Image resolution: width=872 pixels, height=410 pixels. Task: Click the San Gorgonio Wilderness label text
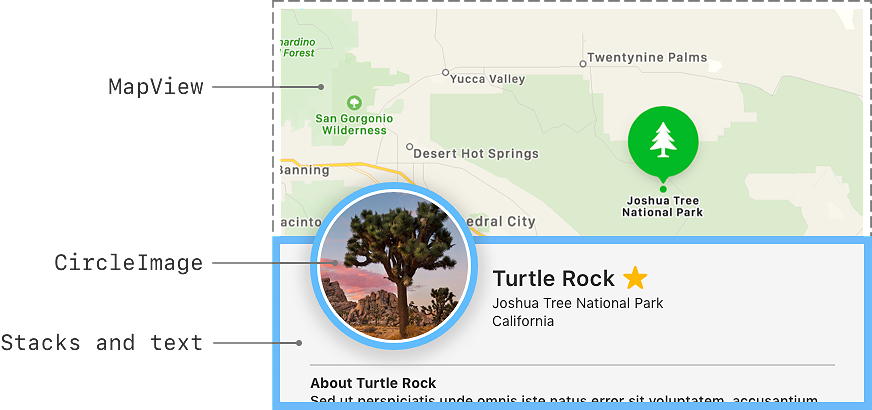tap(354, 124)
